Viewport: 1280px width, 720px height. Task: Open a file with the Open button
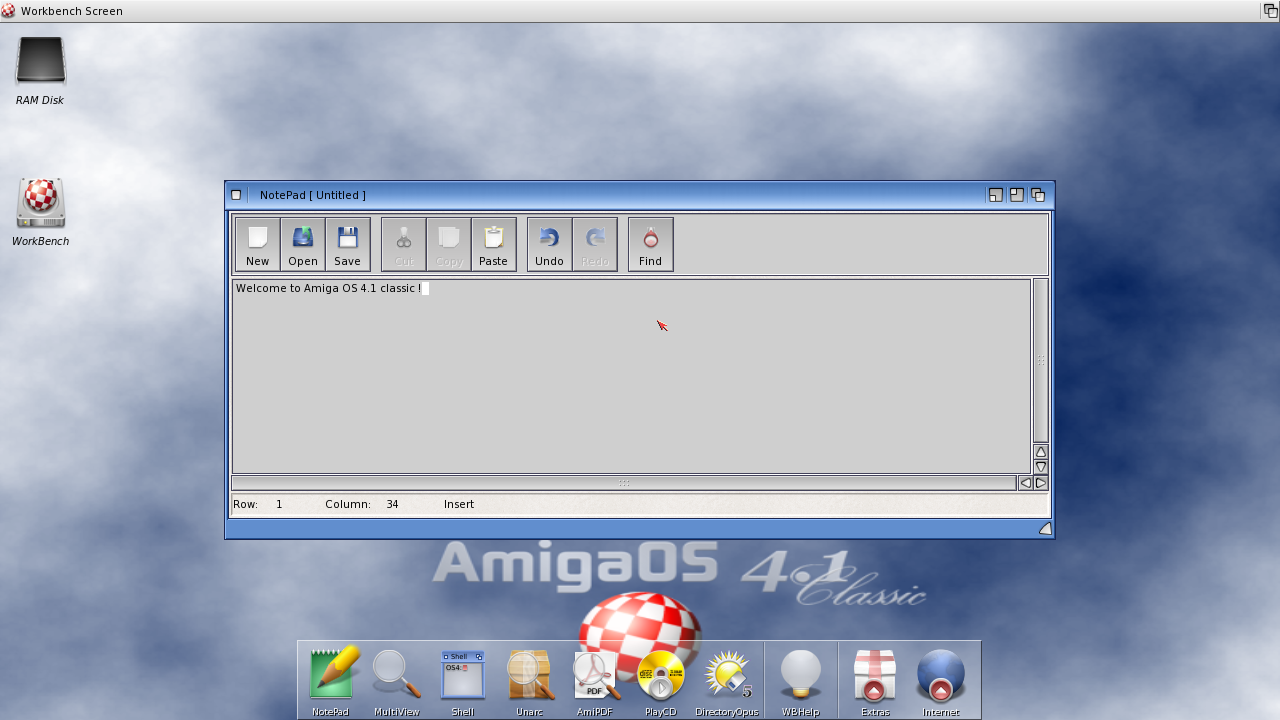tap(303, 244)
